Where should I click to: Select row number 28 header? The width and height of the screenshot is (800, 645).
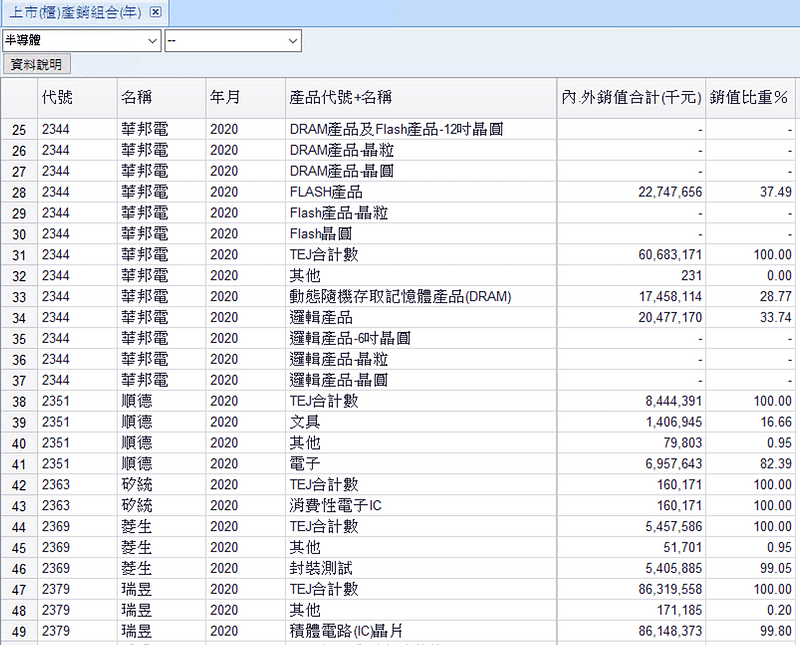(19, 192)
